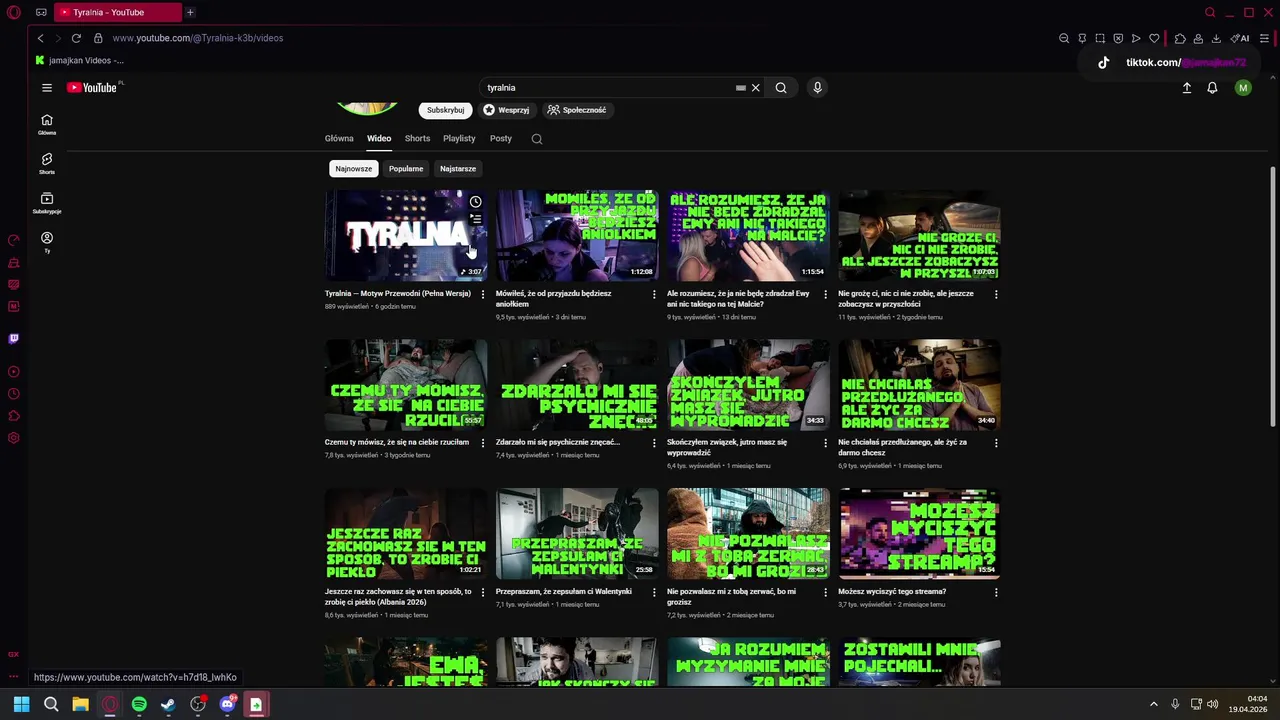This screenshot has height=720, width=1280.
Task: Click in the YouTube search field
Action: 608,88
